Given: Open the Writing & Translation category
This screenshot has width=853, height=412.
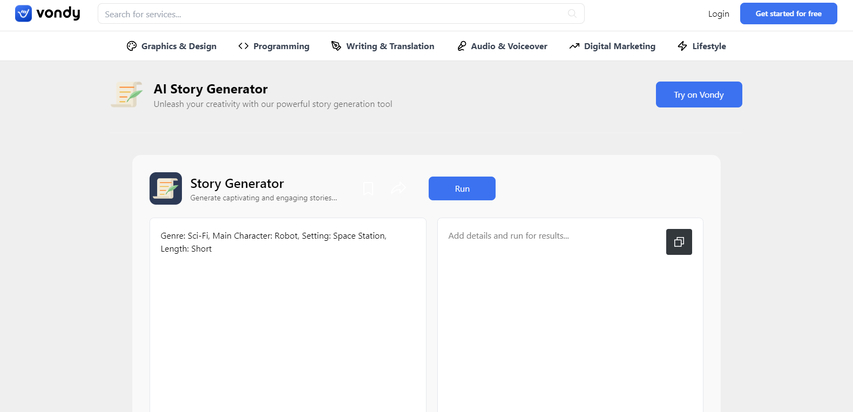Looking at the screenshot, I should (x=382, y=46).
